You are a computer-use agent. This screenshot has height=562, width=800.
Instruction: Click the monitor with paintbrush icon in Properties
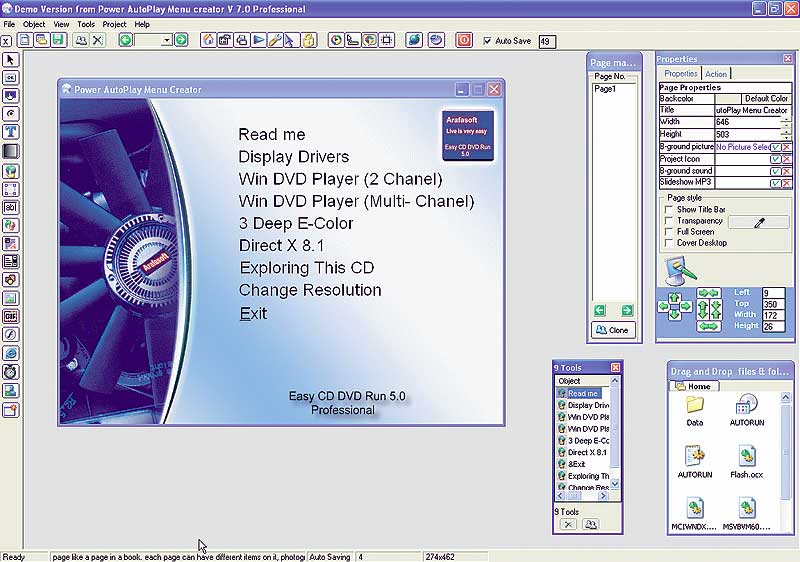[x=680, y=270]
